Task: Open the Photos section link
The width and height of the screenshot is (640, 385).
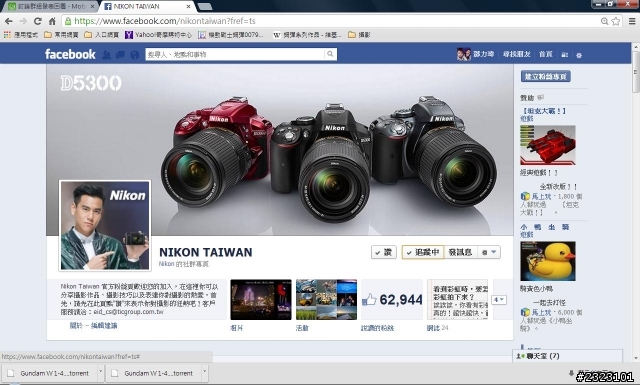Action: (236, 328)
